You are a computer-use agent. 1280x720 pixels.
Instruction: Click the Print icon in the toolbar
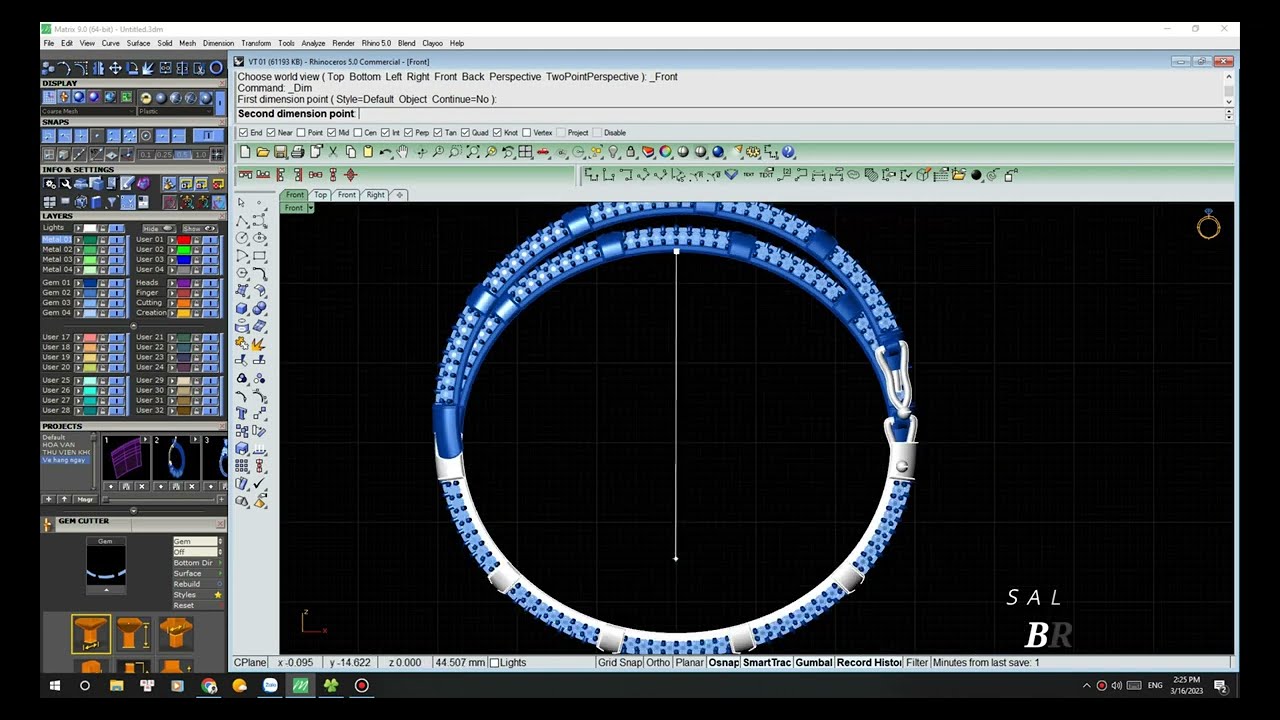pyautogui.click(x=299, y=152)
